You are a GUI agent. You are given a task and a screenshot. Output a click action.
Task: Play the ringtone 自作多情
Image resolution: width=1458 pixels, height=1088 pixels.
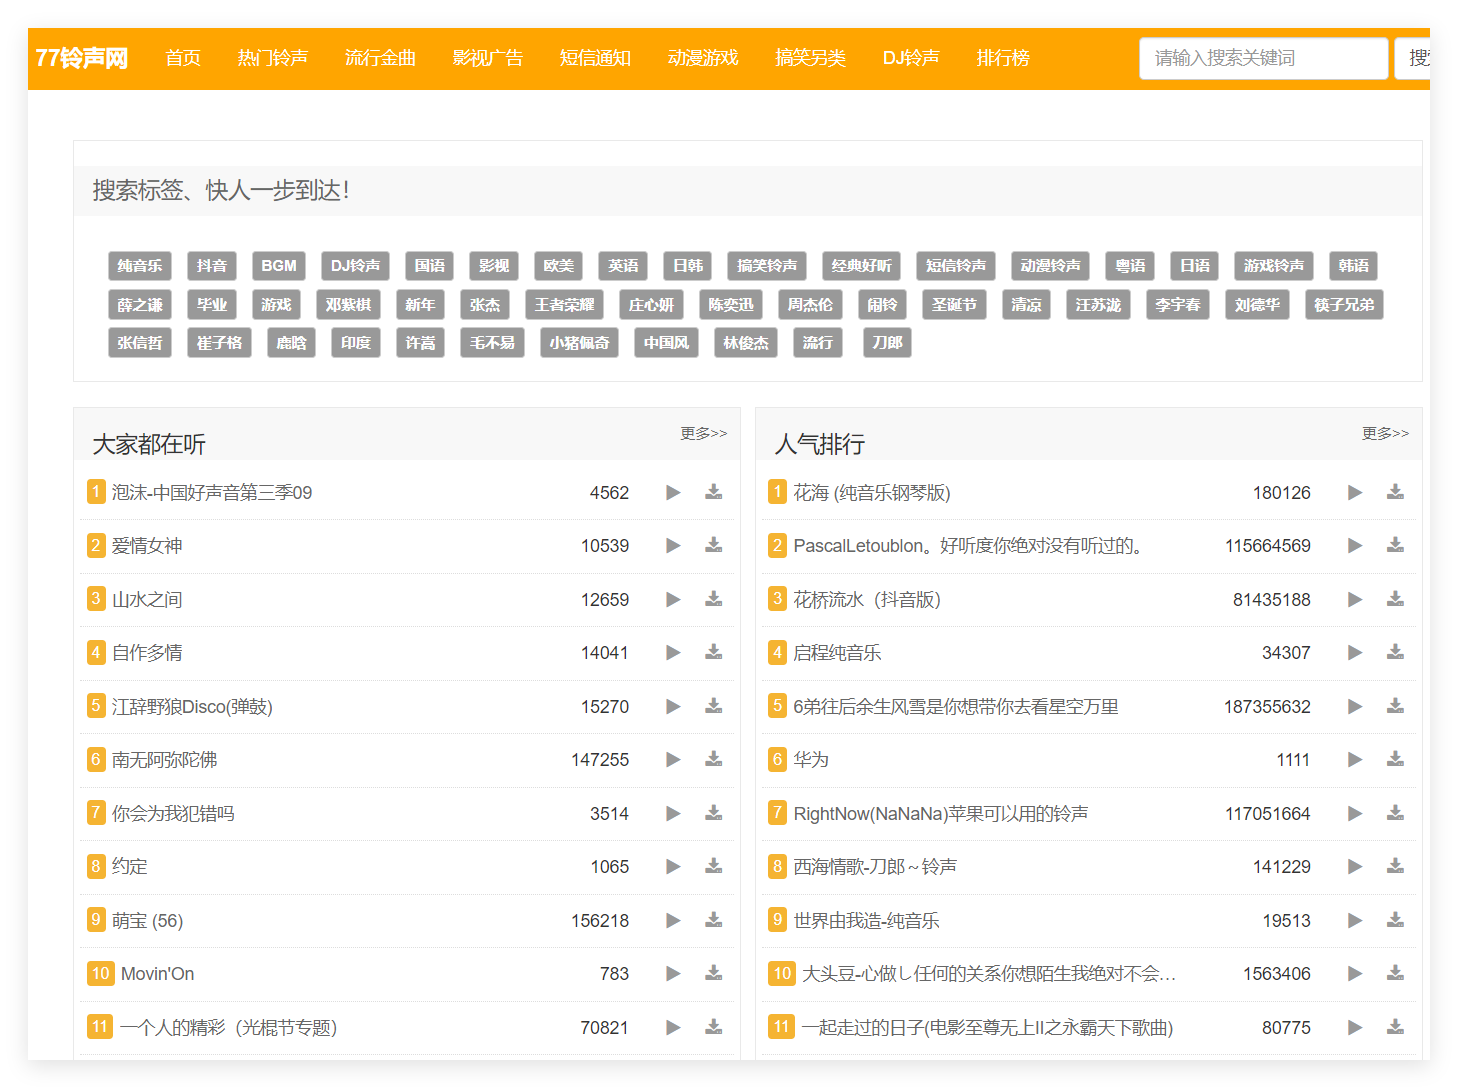point(673,653)
